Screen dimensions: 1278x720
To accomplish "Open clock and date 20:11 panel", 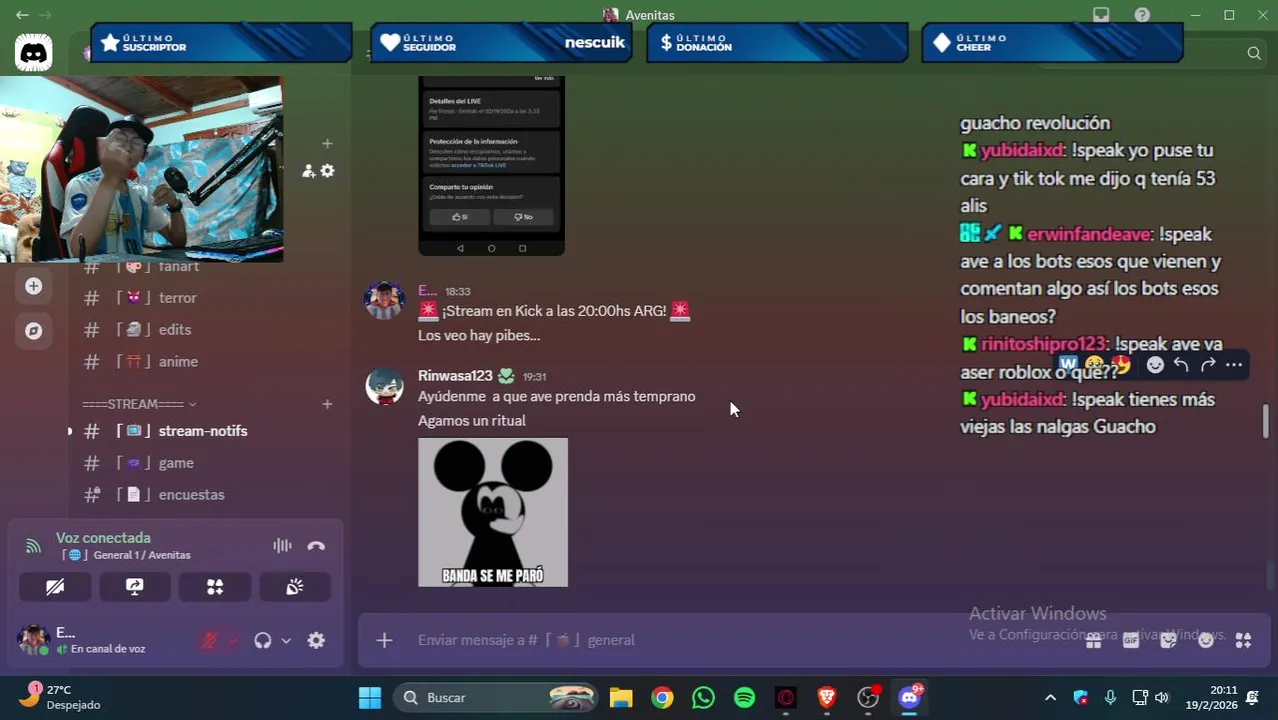I will pyautogui.click(x=1211, y=698).
